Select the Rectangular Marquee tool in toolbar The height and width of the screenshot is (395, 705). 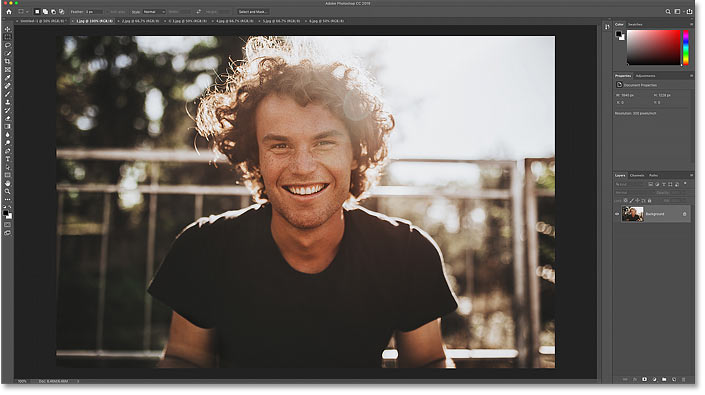click(7, 37)
